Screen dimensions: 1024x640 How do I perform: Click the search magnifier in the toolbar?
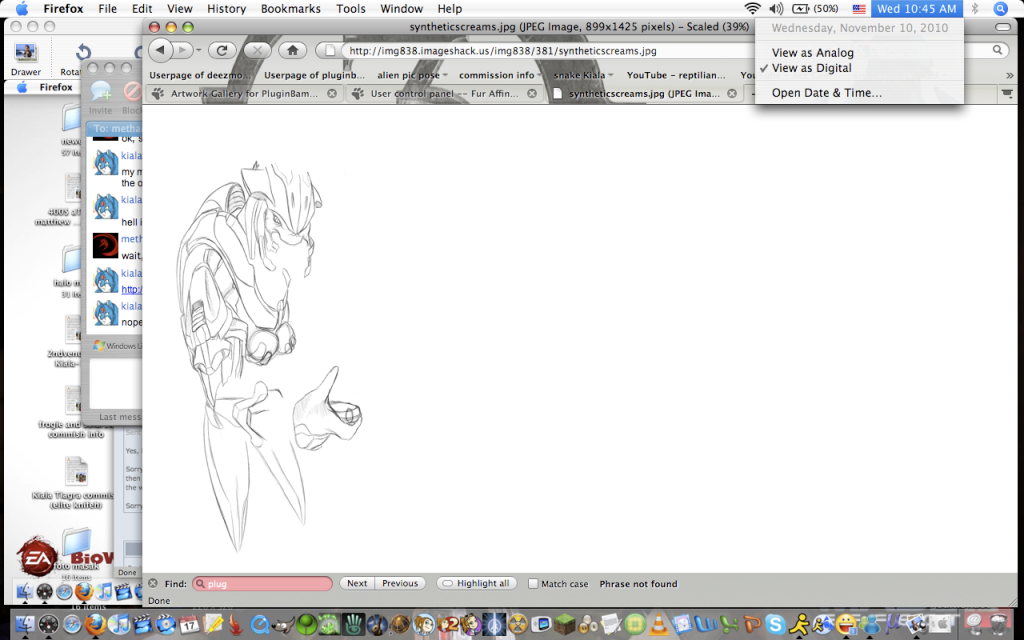tap(997, 50)
